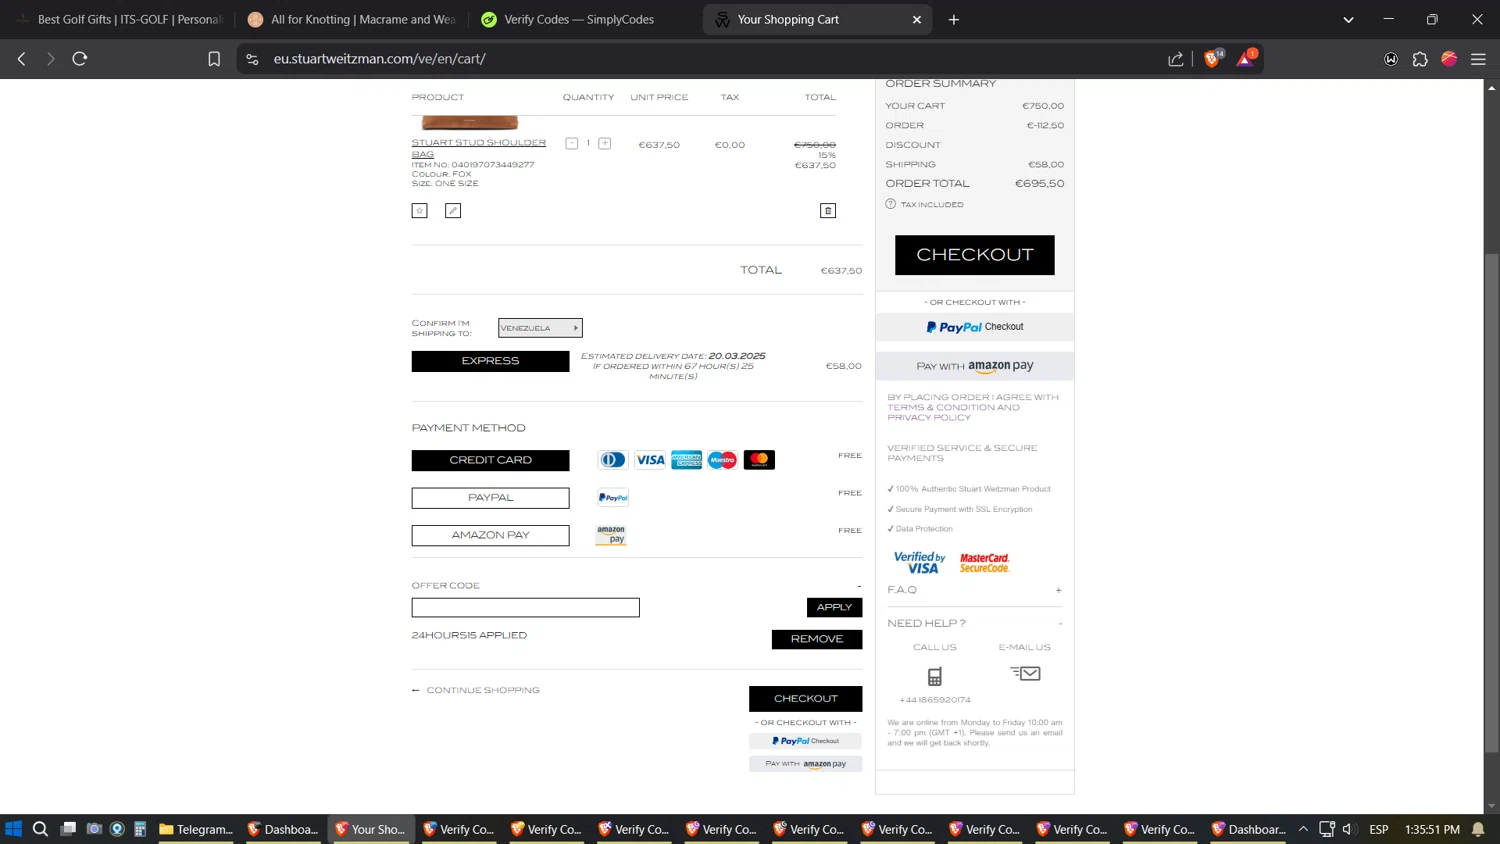Click the E-mail Us envelope icon

(1026, 673)
